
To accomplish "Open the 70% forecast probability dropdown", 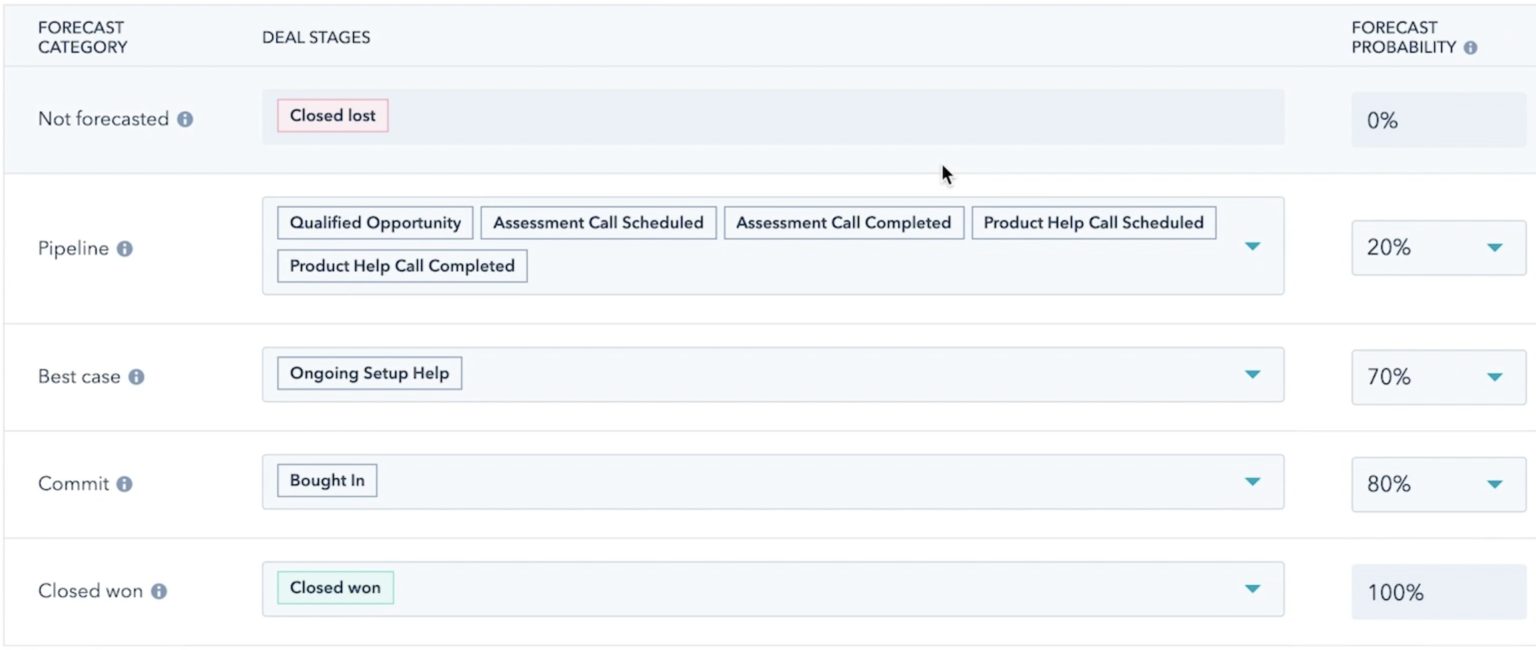I will (x=1495, y=377).
